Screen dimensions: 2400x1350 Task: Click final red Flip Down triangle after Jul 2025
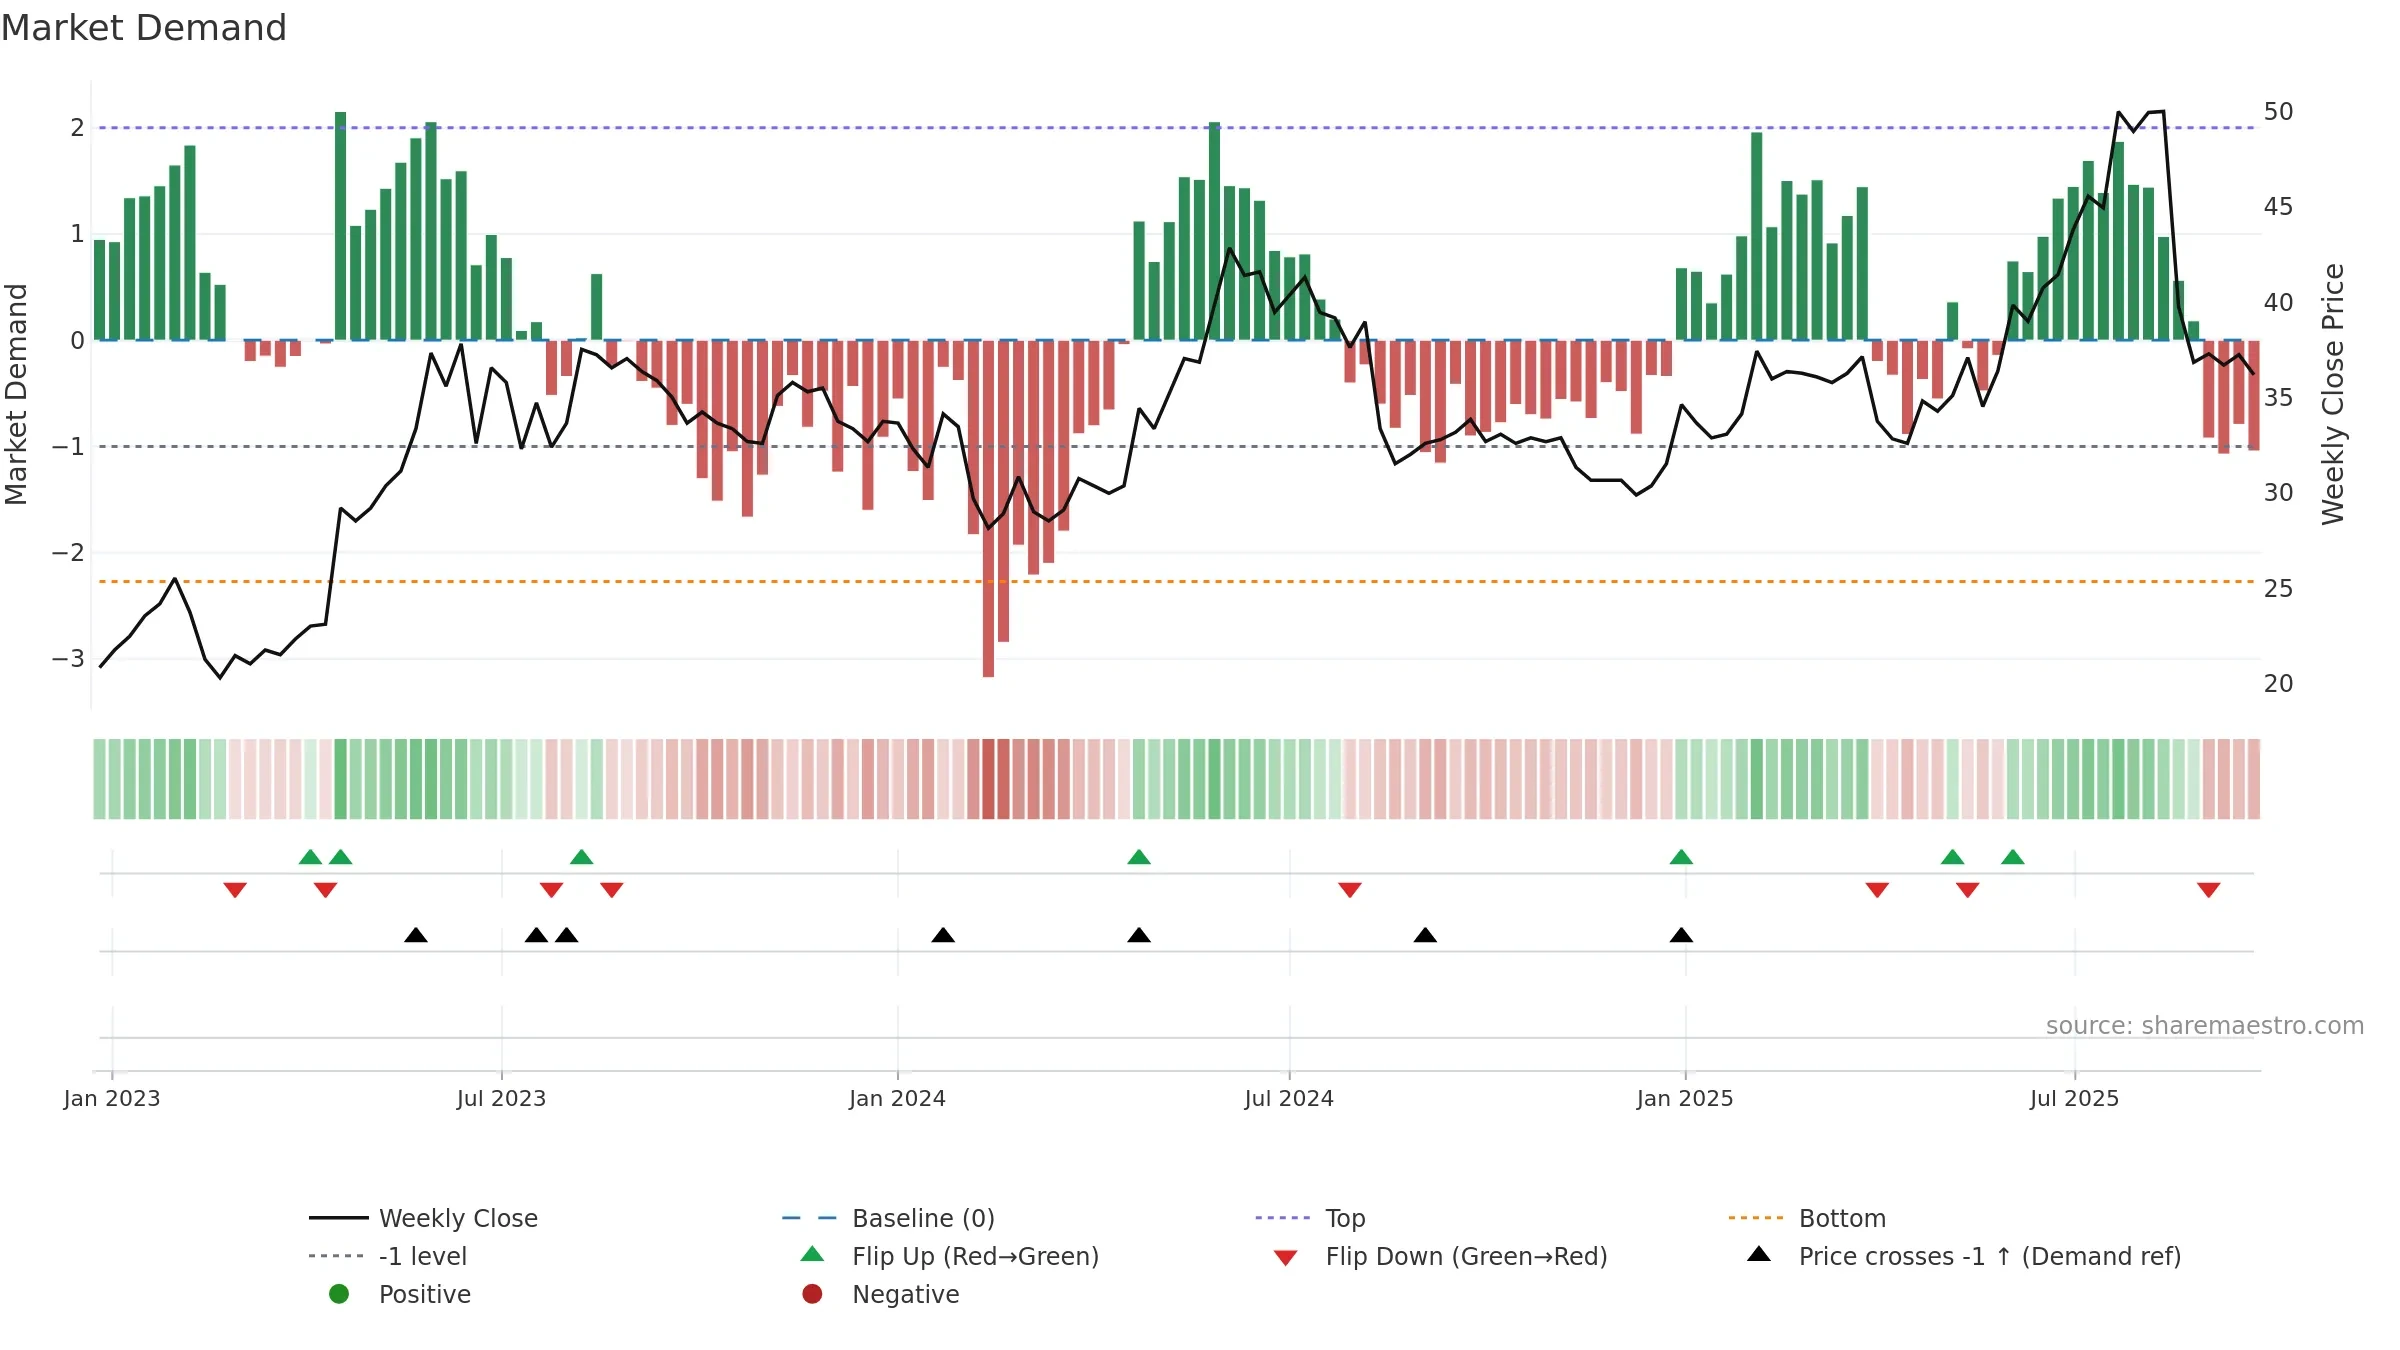2209,890
